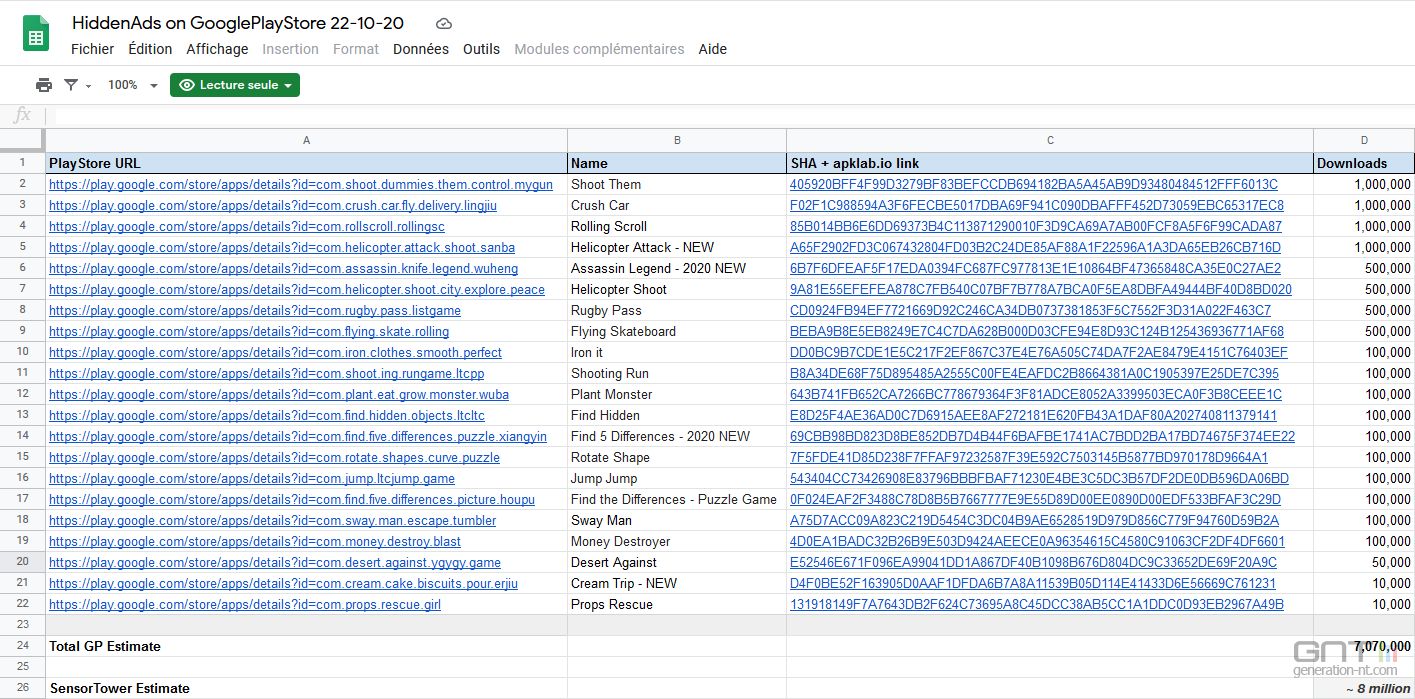Open the assassin.knife.legend.wuheng link
This screenshot has width=1415, height=699.
pos(283,268)
